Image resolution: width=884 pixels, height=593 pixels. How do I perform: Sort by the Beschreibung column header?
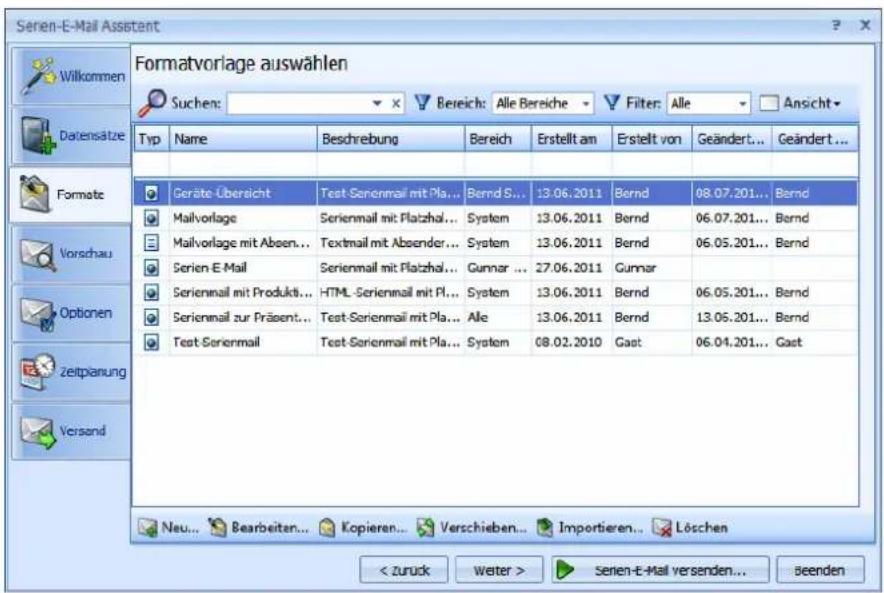click(x=391, y=139)
